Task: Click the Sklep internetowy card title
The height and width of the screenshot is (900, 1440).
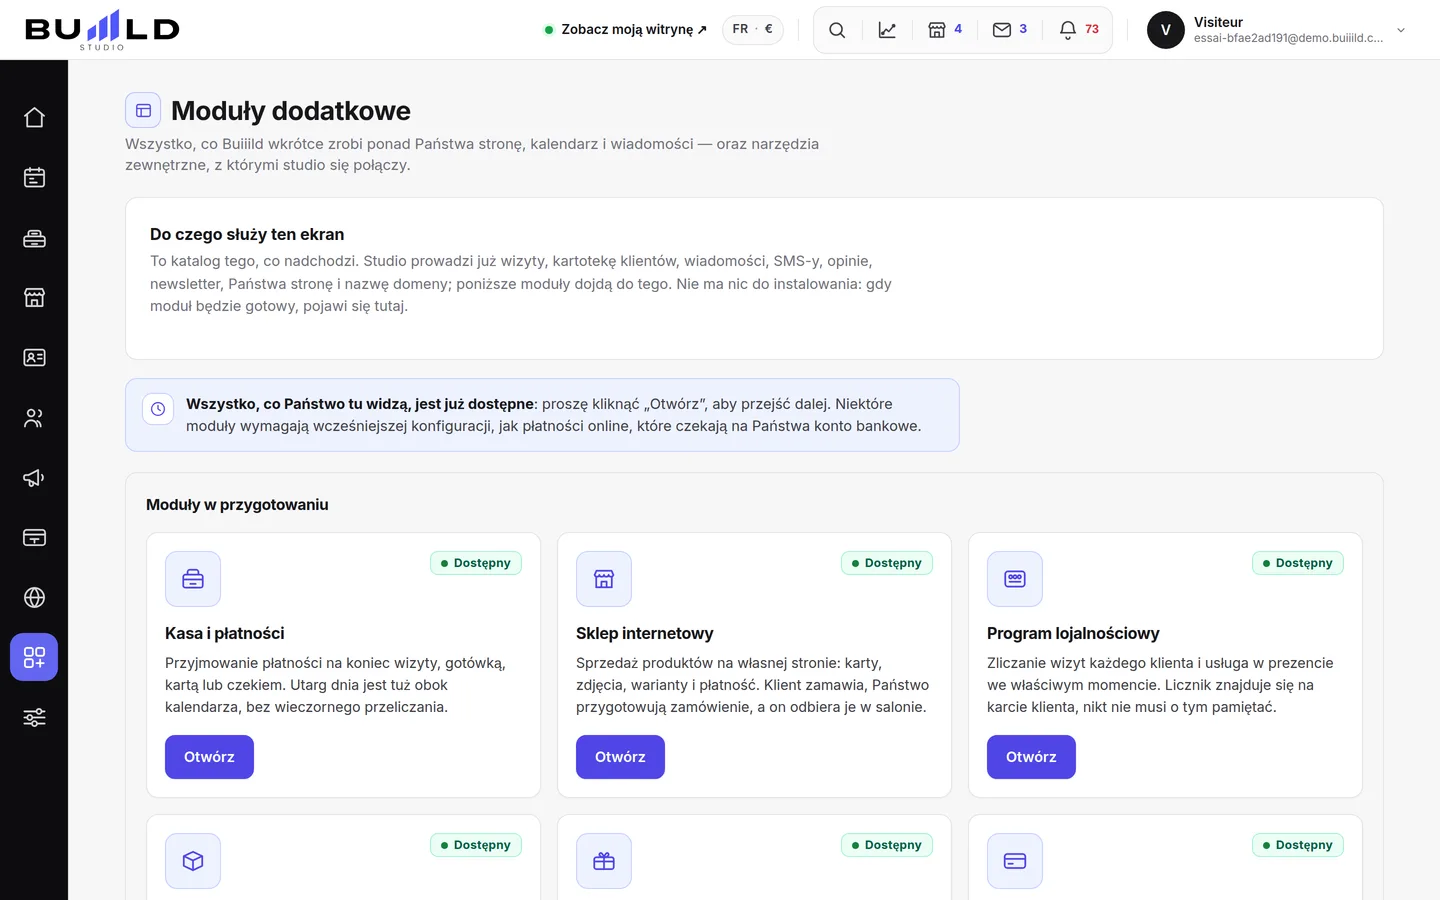Action: tap(645, 633)
